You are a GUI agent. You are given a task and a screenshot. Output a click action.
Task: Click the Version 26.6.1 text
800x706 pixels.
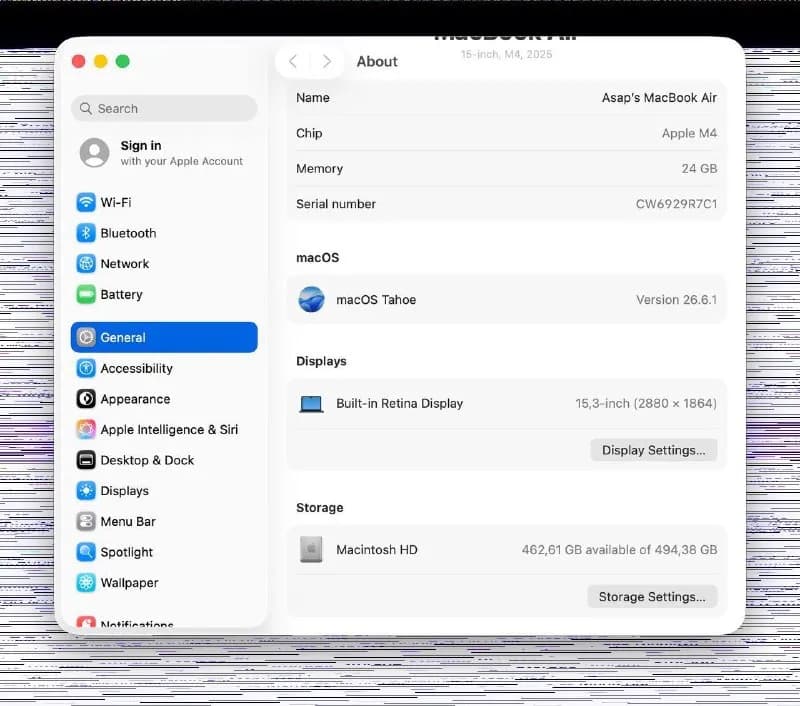(676, 299)
